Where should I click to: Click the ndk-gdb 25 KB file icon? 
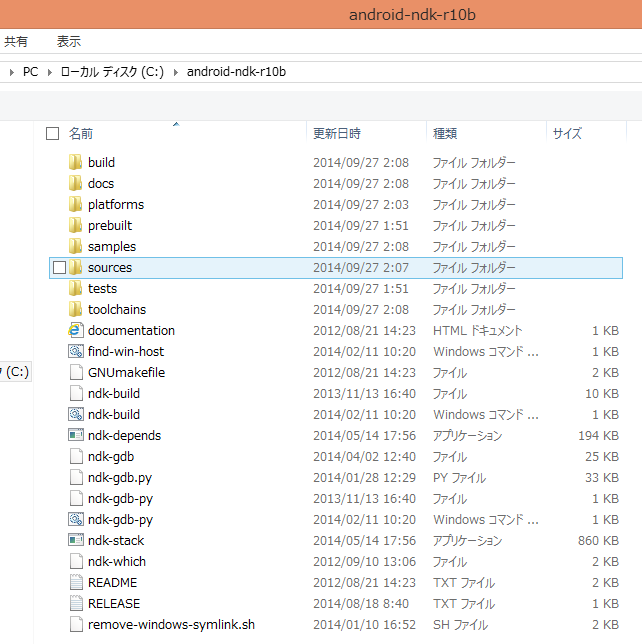coord(76,456)
